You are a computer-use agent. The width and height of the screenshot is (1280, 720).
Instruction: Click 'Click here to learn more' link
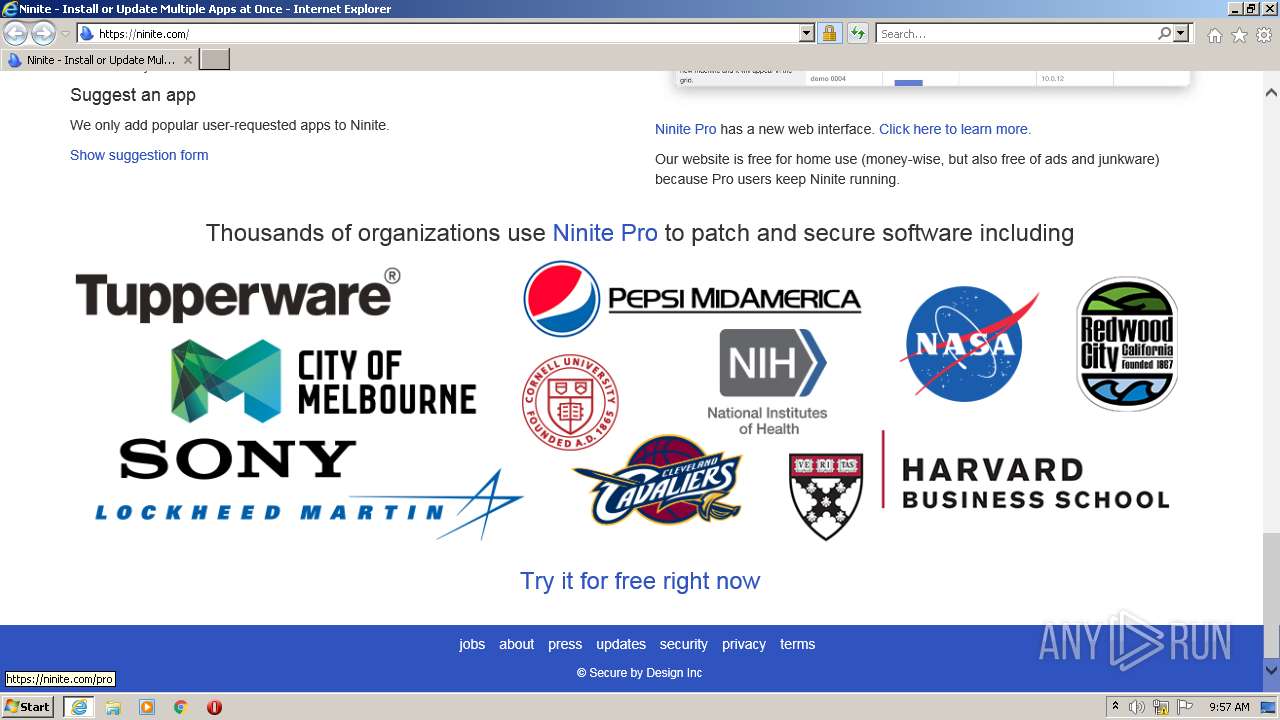(x=955, y=129)
